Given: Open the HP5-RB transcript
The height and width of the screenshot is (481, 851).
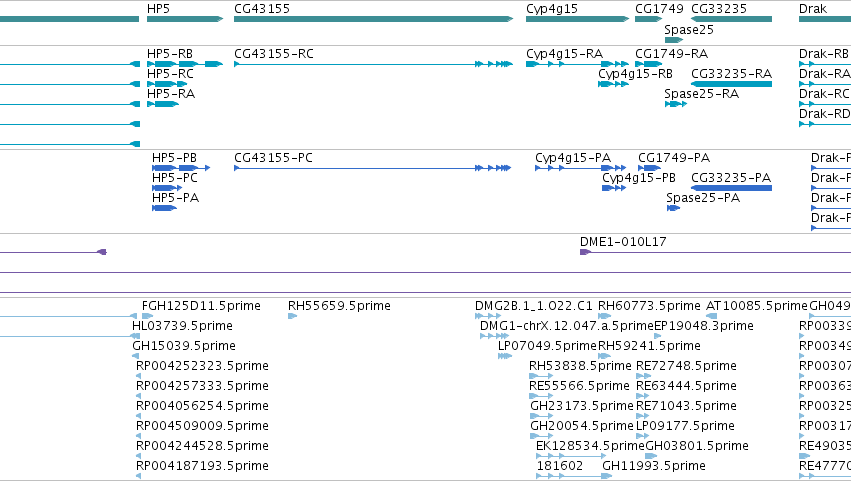Looking at the screenshot, I should [185, 64].
